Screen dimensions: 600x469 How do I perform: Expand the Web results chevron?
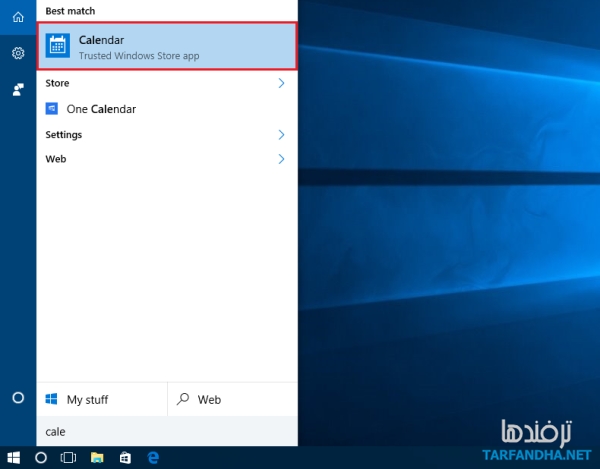pos(281,159)
